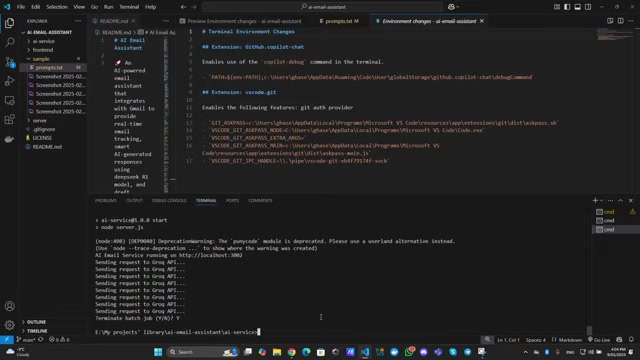Viewport: 640px width, 360px height.
Task: Click the open preview to the side icon
Action: (x=610, y=21)
